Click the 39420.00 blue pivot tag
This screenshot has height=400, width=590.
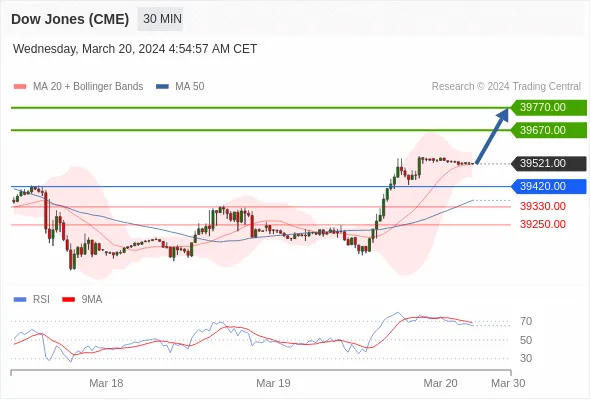tap(549, 186)
